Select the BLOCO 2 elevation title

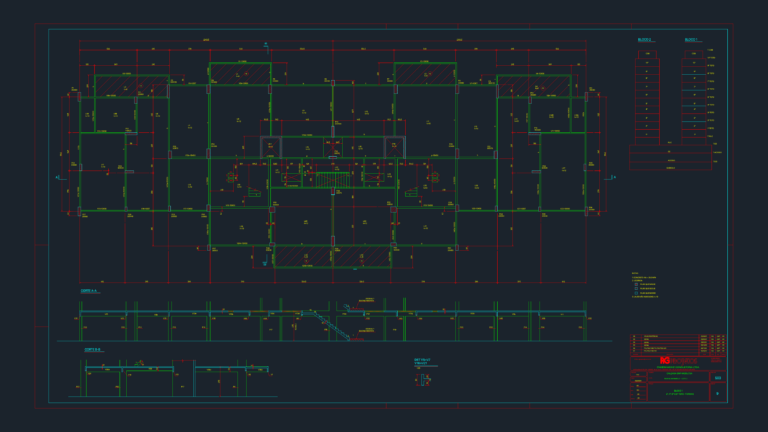coord(645,40)
